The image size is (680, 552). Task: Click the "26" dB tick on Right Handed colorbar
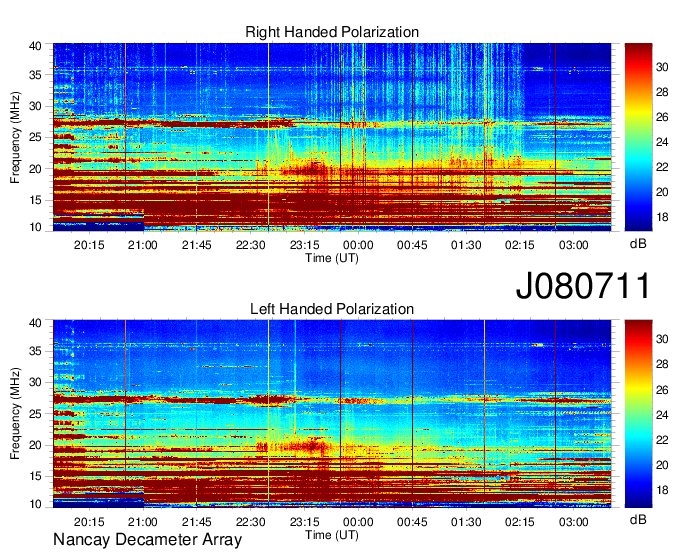point(662,117)
